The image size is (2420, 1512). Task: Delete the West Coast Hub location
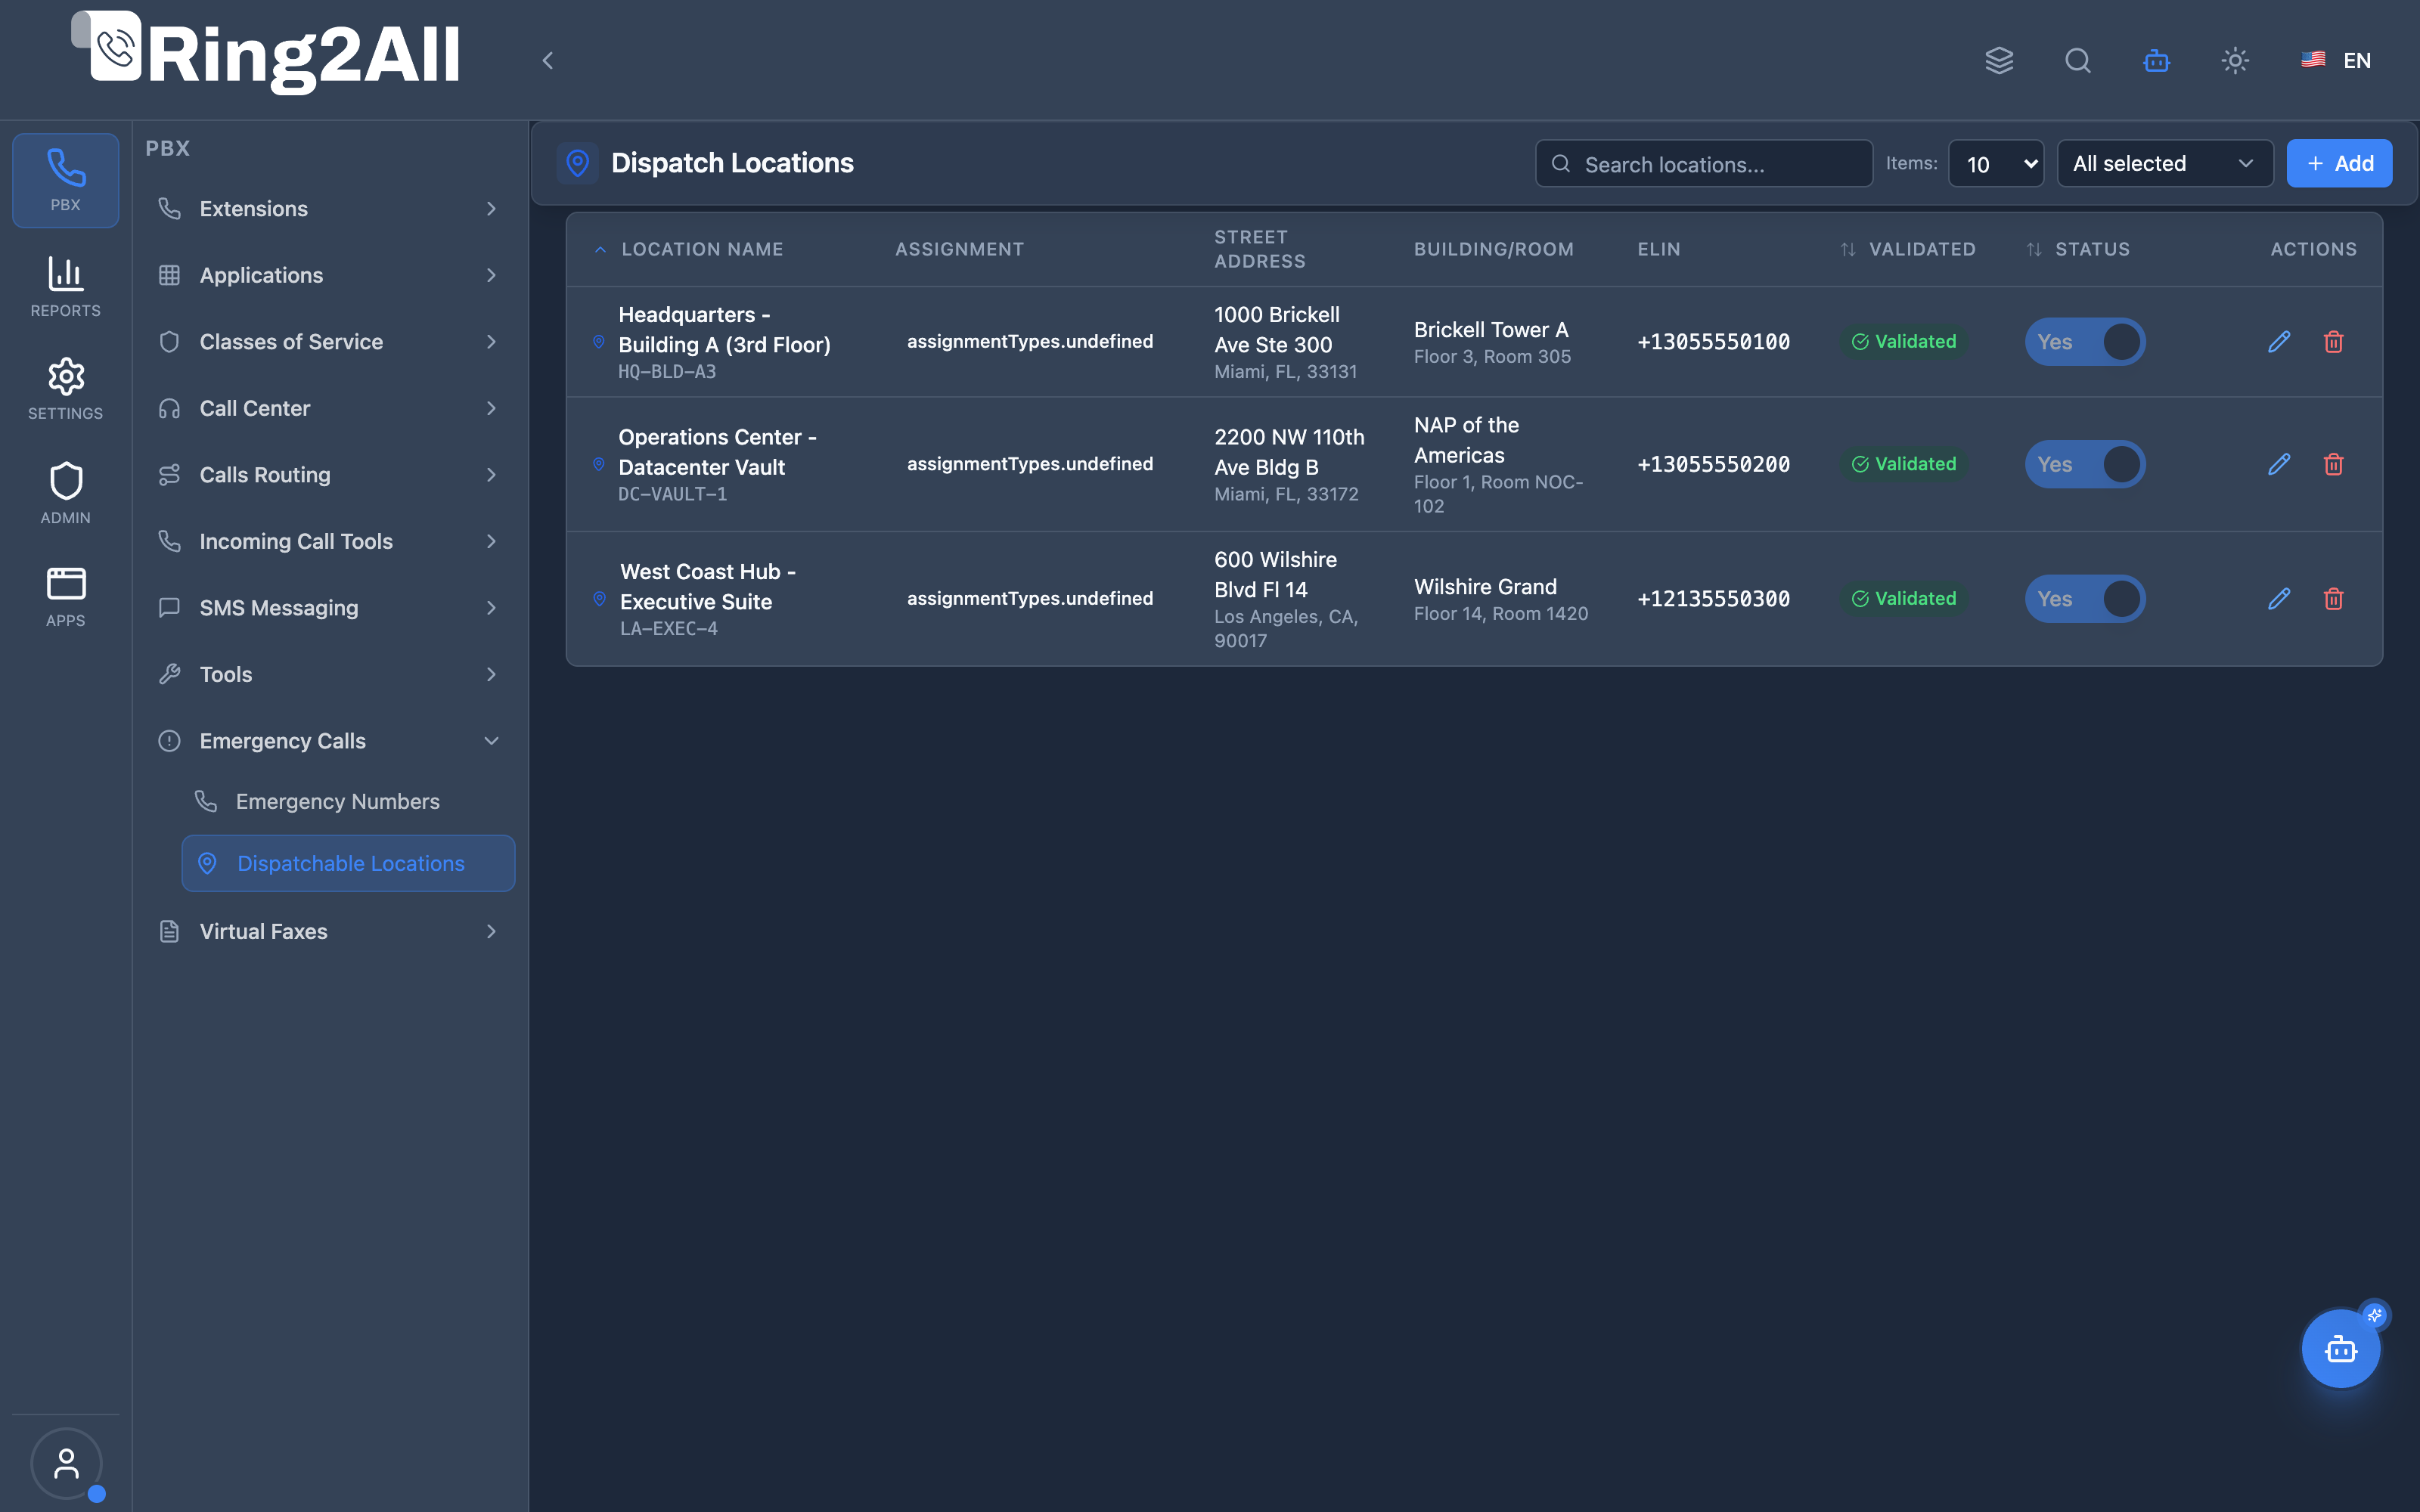tap(2333, 599)
